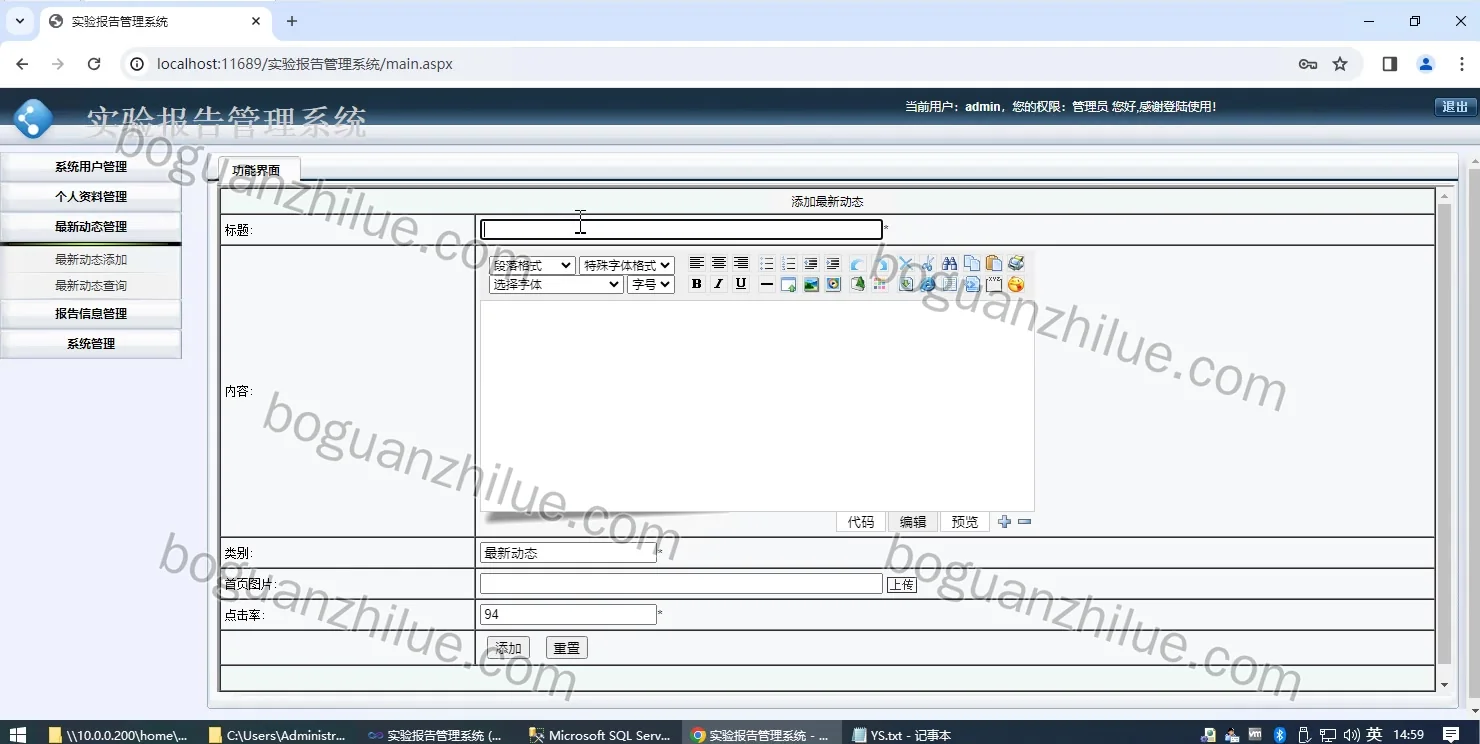
Task: Focus the 标题 title input field
Action: (681, 229)
